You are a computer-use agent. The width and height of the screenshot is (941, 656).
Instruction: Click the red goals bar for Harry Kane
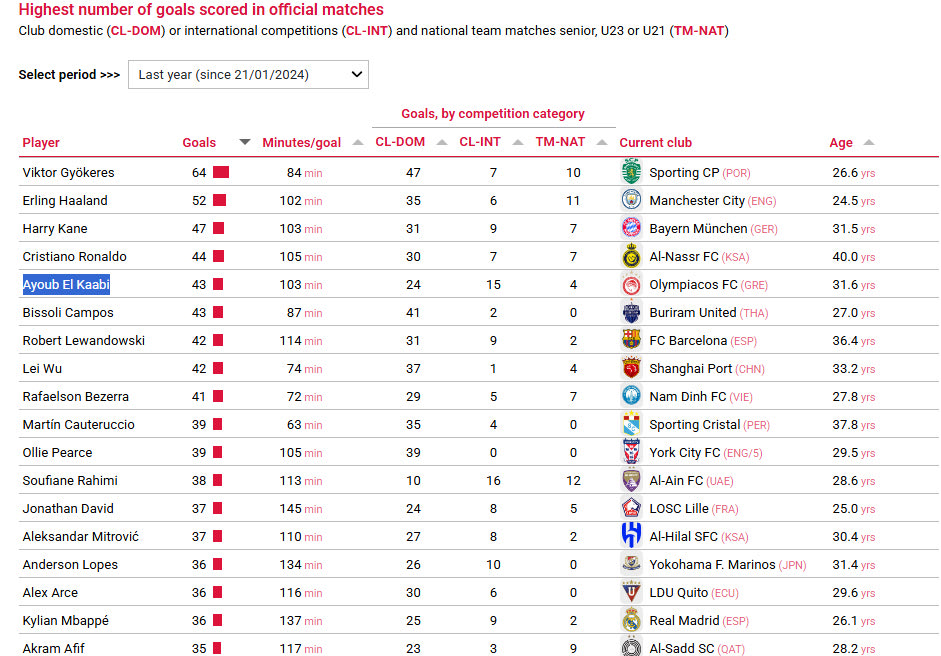tap(218, 229)
